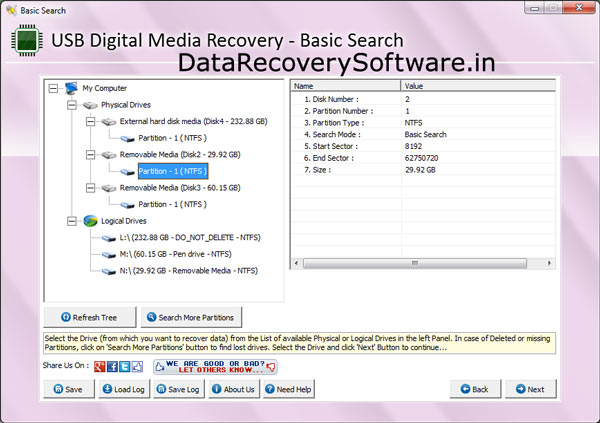
Task: Collapse the Physical Drives node
Action: click(72, 105)
